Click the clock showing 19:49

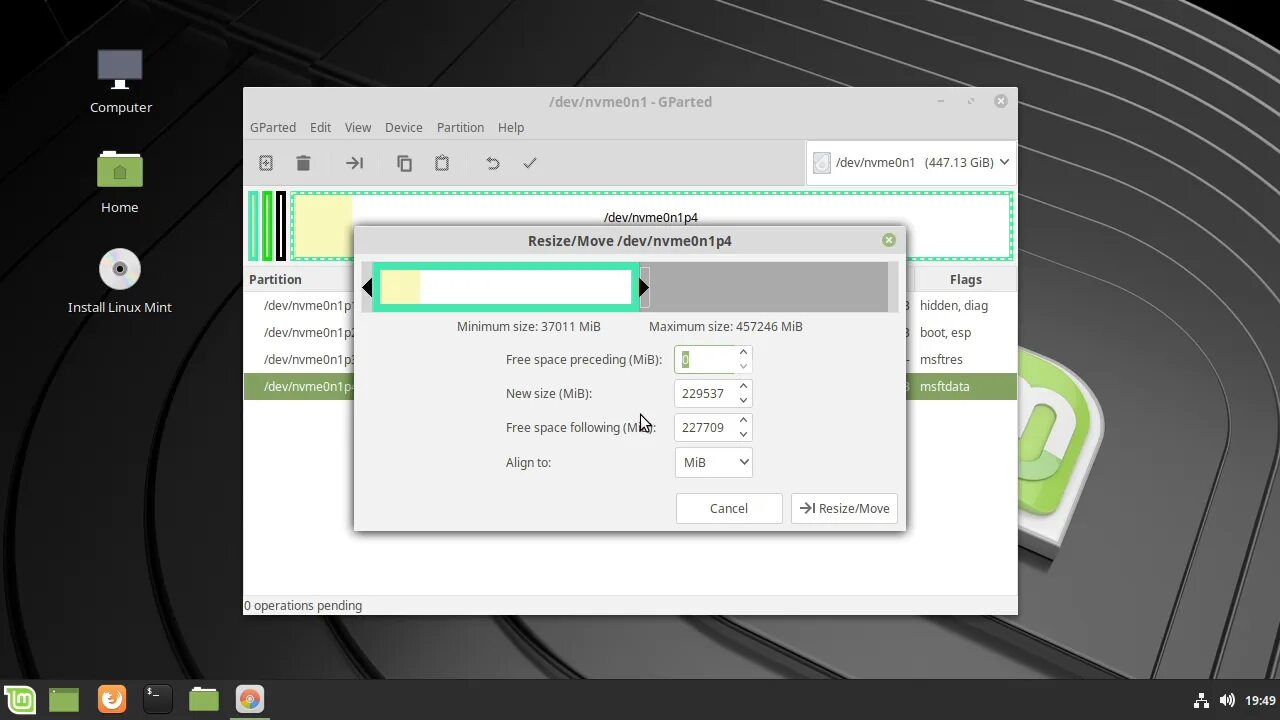pyautogui.click(x=1261, y=700)
